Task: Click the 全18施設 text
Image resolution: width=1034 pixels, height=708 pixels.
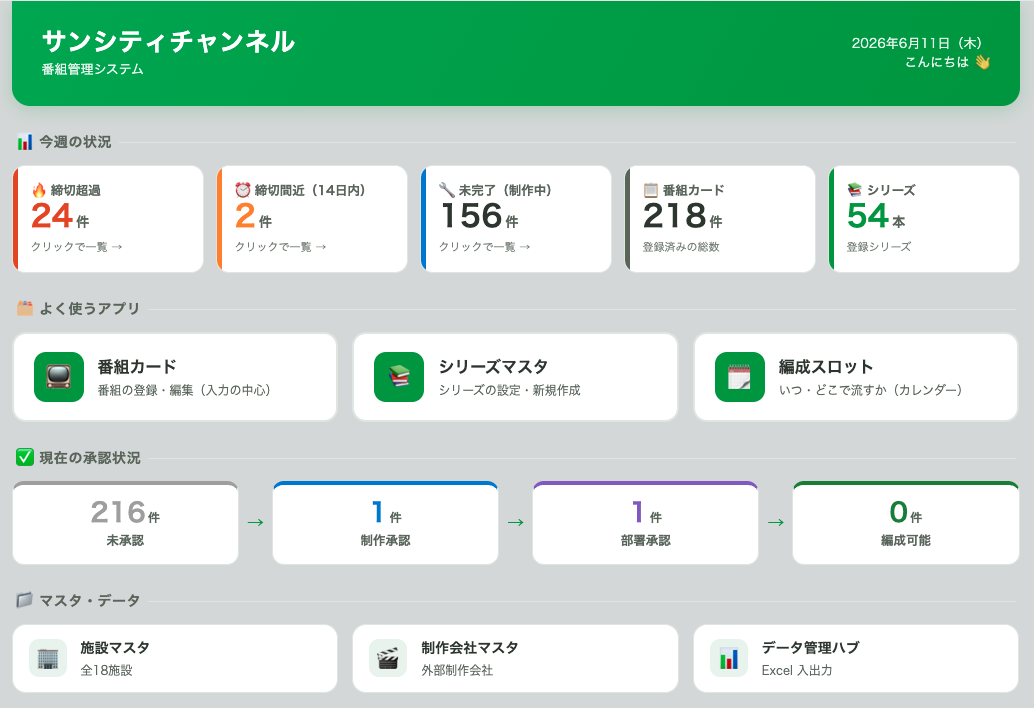Action: pos(106,670)
